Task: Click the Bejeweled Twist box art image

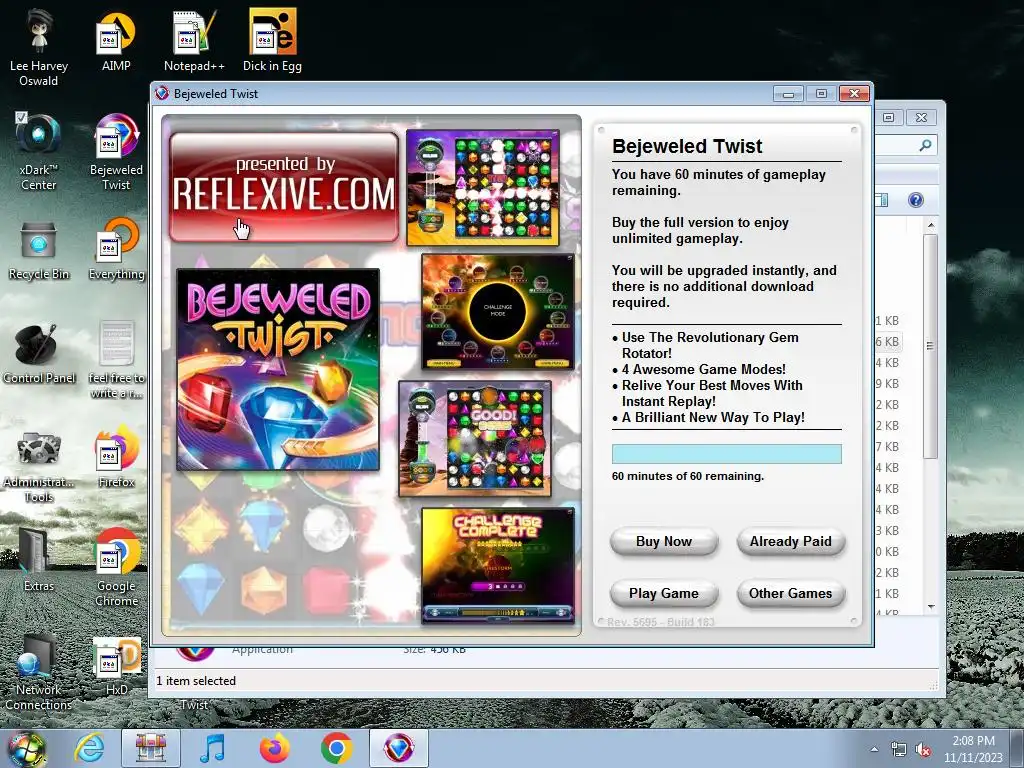Action: pos(278,369)
